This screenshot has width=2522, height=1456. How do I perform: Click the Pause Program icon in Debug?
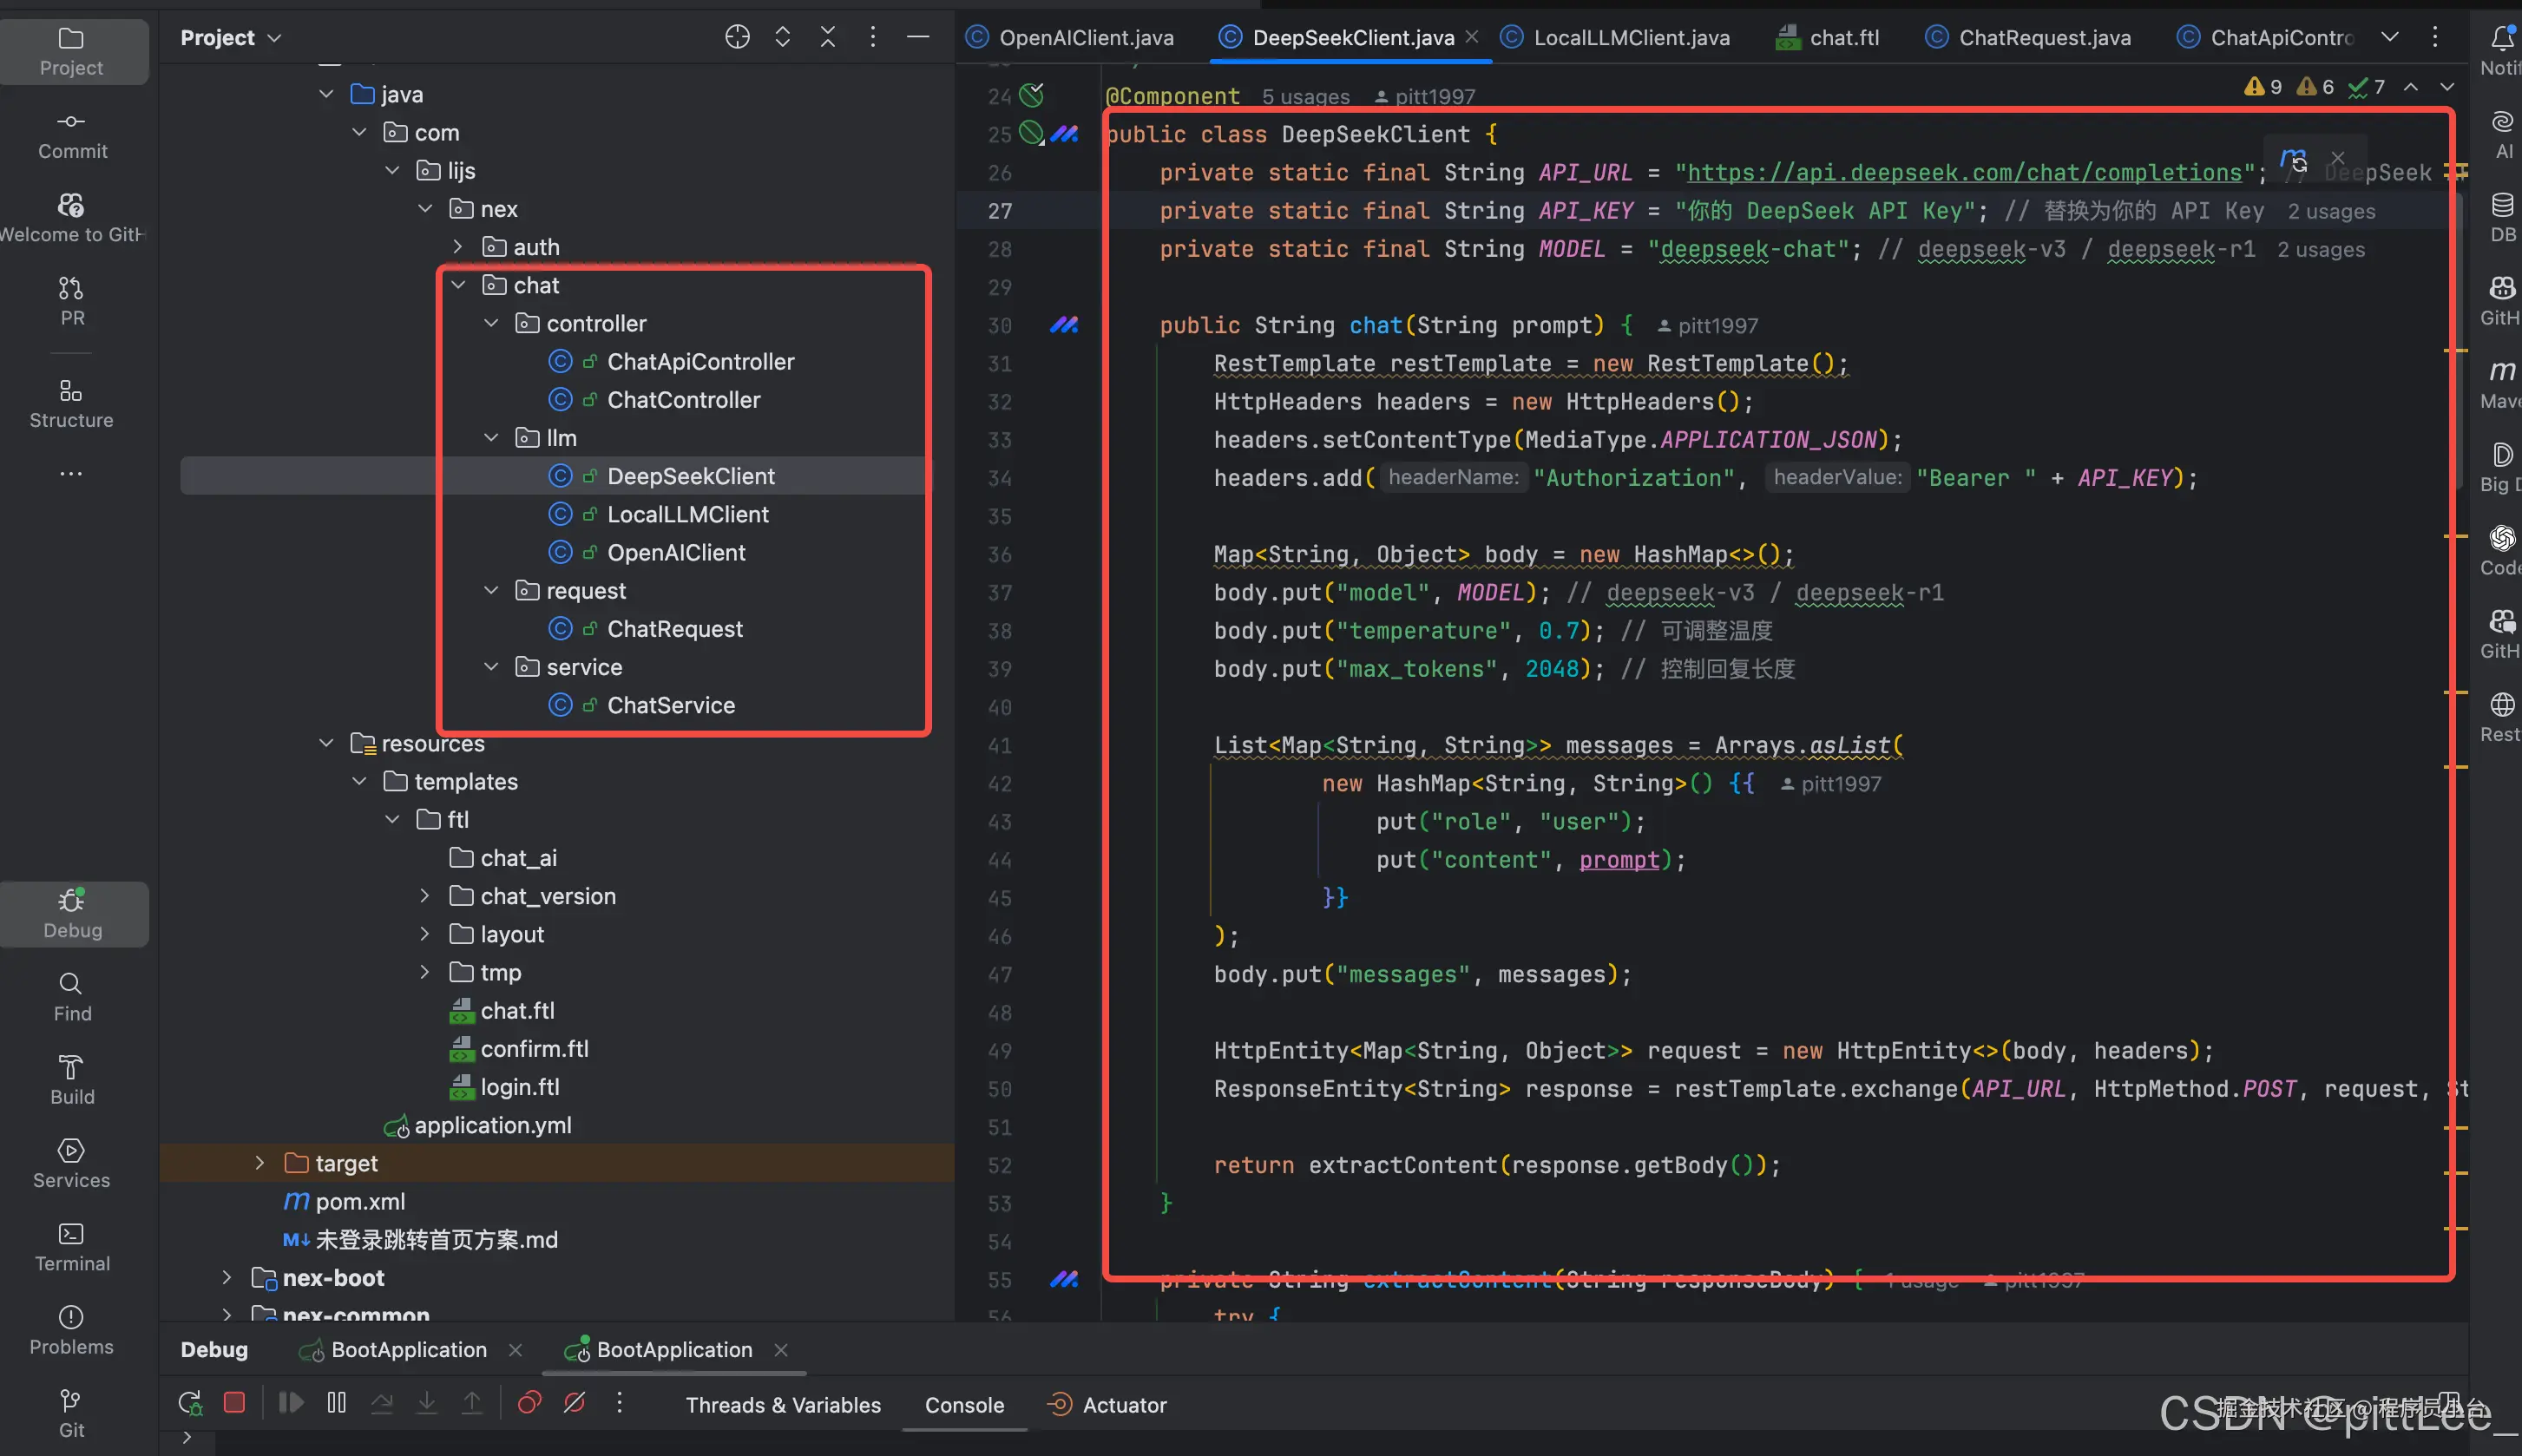click(x=336, y=1403)
